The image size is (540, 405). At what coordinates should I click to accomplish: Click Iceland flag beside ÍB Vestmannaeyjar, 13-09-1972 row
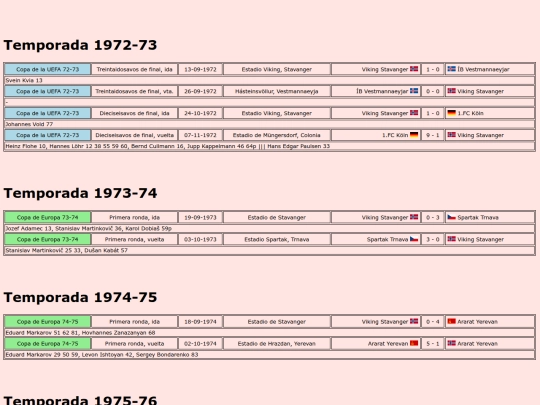[x=451, y=69]
